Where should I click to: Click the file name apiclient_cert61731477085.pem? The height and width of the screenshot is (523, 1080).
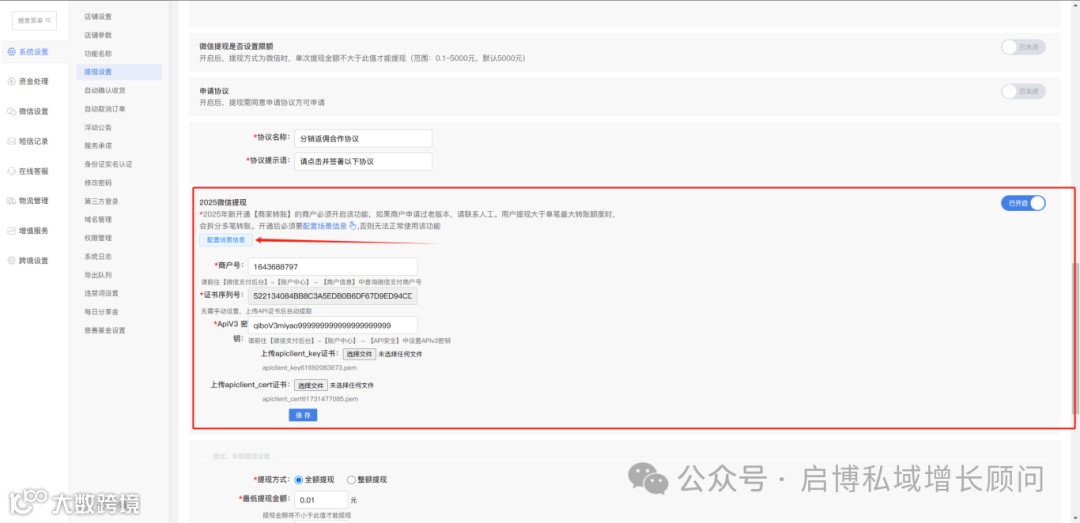click(310, 399)
